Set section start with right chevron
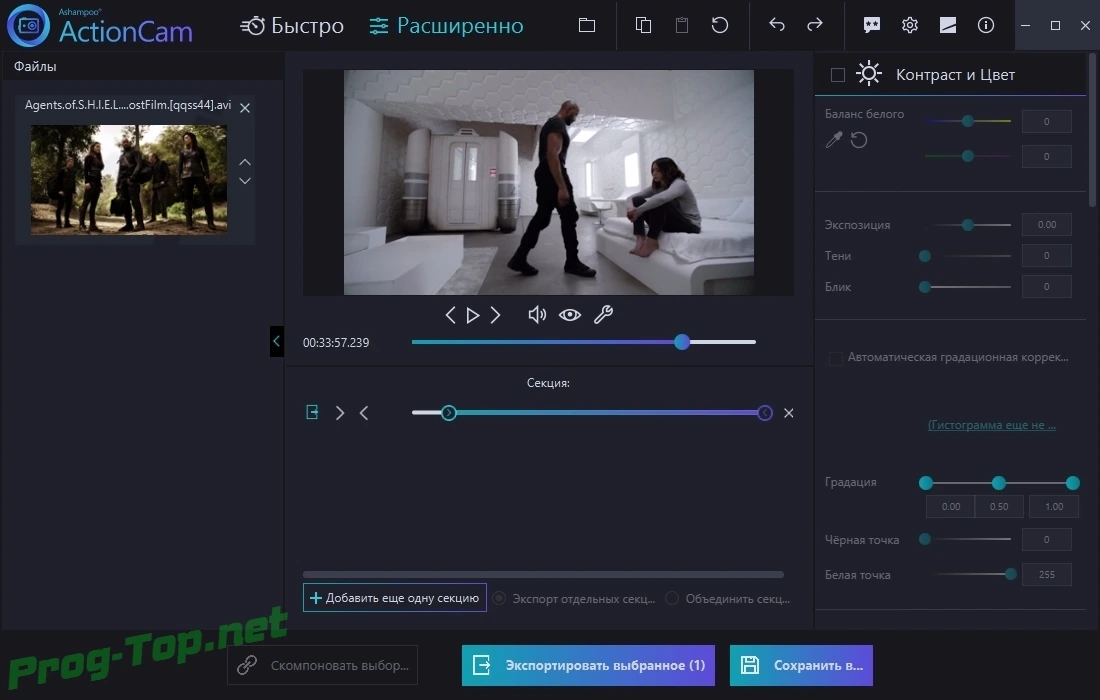1100x700 pixels. coord(340,412)
